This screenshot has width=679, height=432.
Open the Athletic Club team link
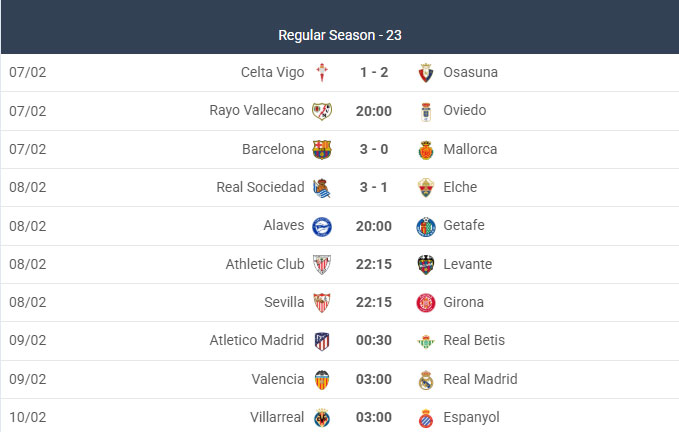click(x=264, y=264)
